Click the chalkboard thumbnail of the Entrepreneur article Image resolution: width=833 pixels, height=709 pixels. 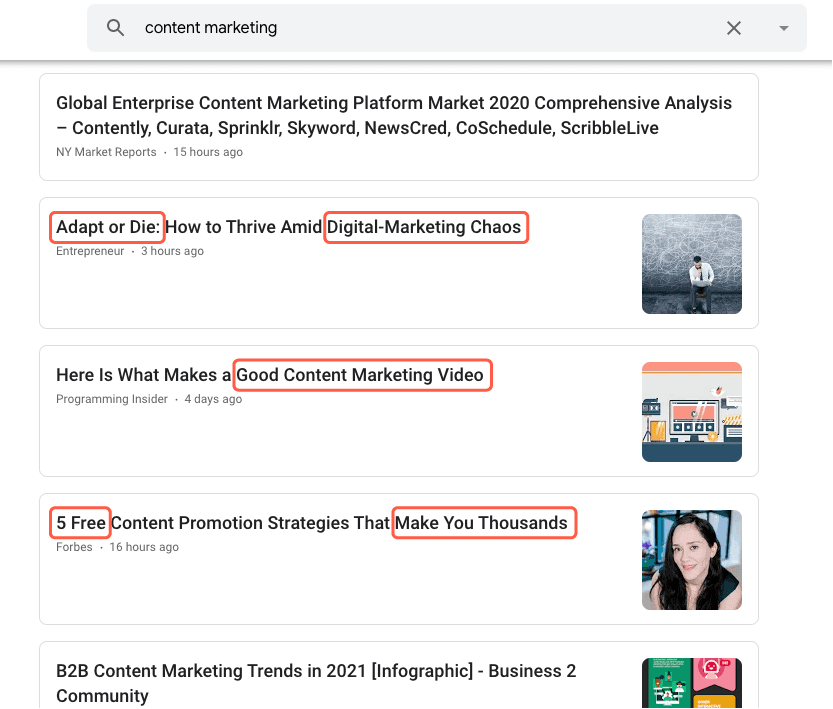click(691, 264)
